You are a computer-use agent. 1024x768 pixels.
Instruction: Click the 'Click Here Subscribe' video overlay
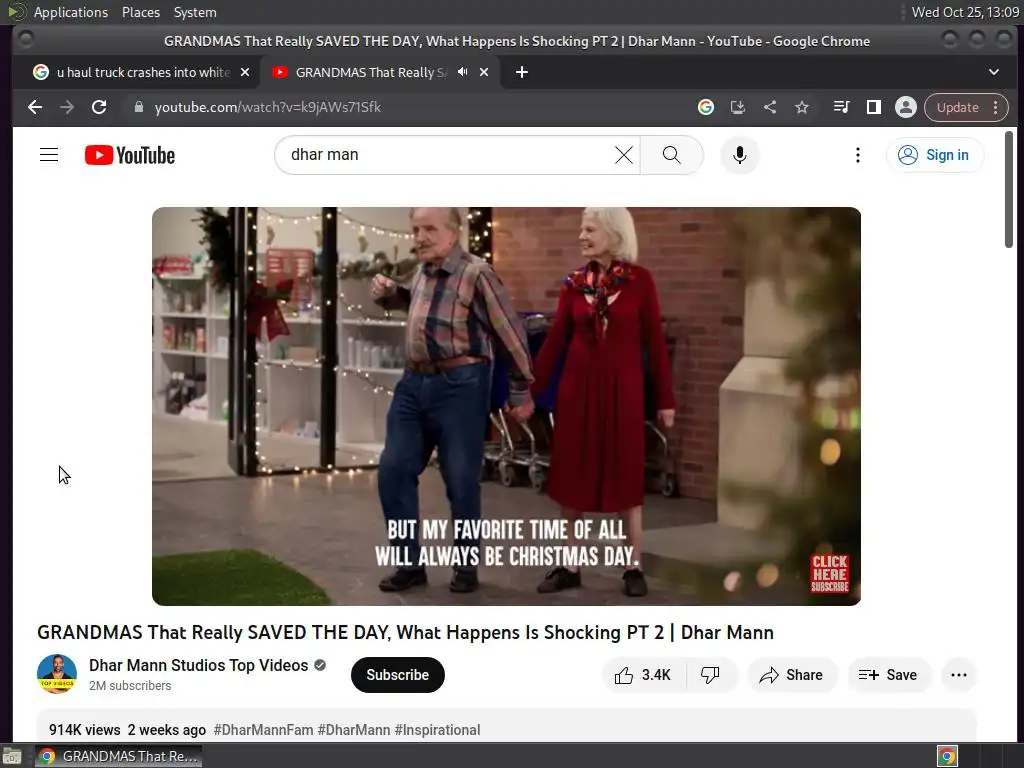click(829, 573)
